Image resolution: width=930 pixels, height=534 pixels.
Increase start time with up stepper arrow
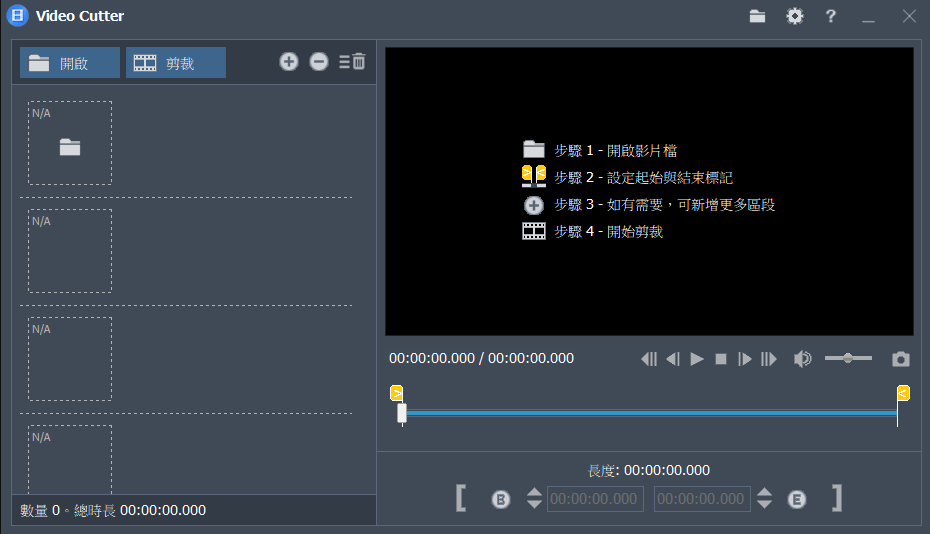tap(534, 492)
